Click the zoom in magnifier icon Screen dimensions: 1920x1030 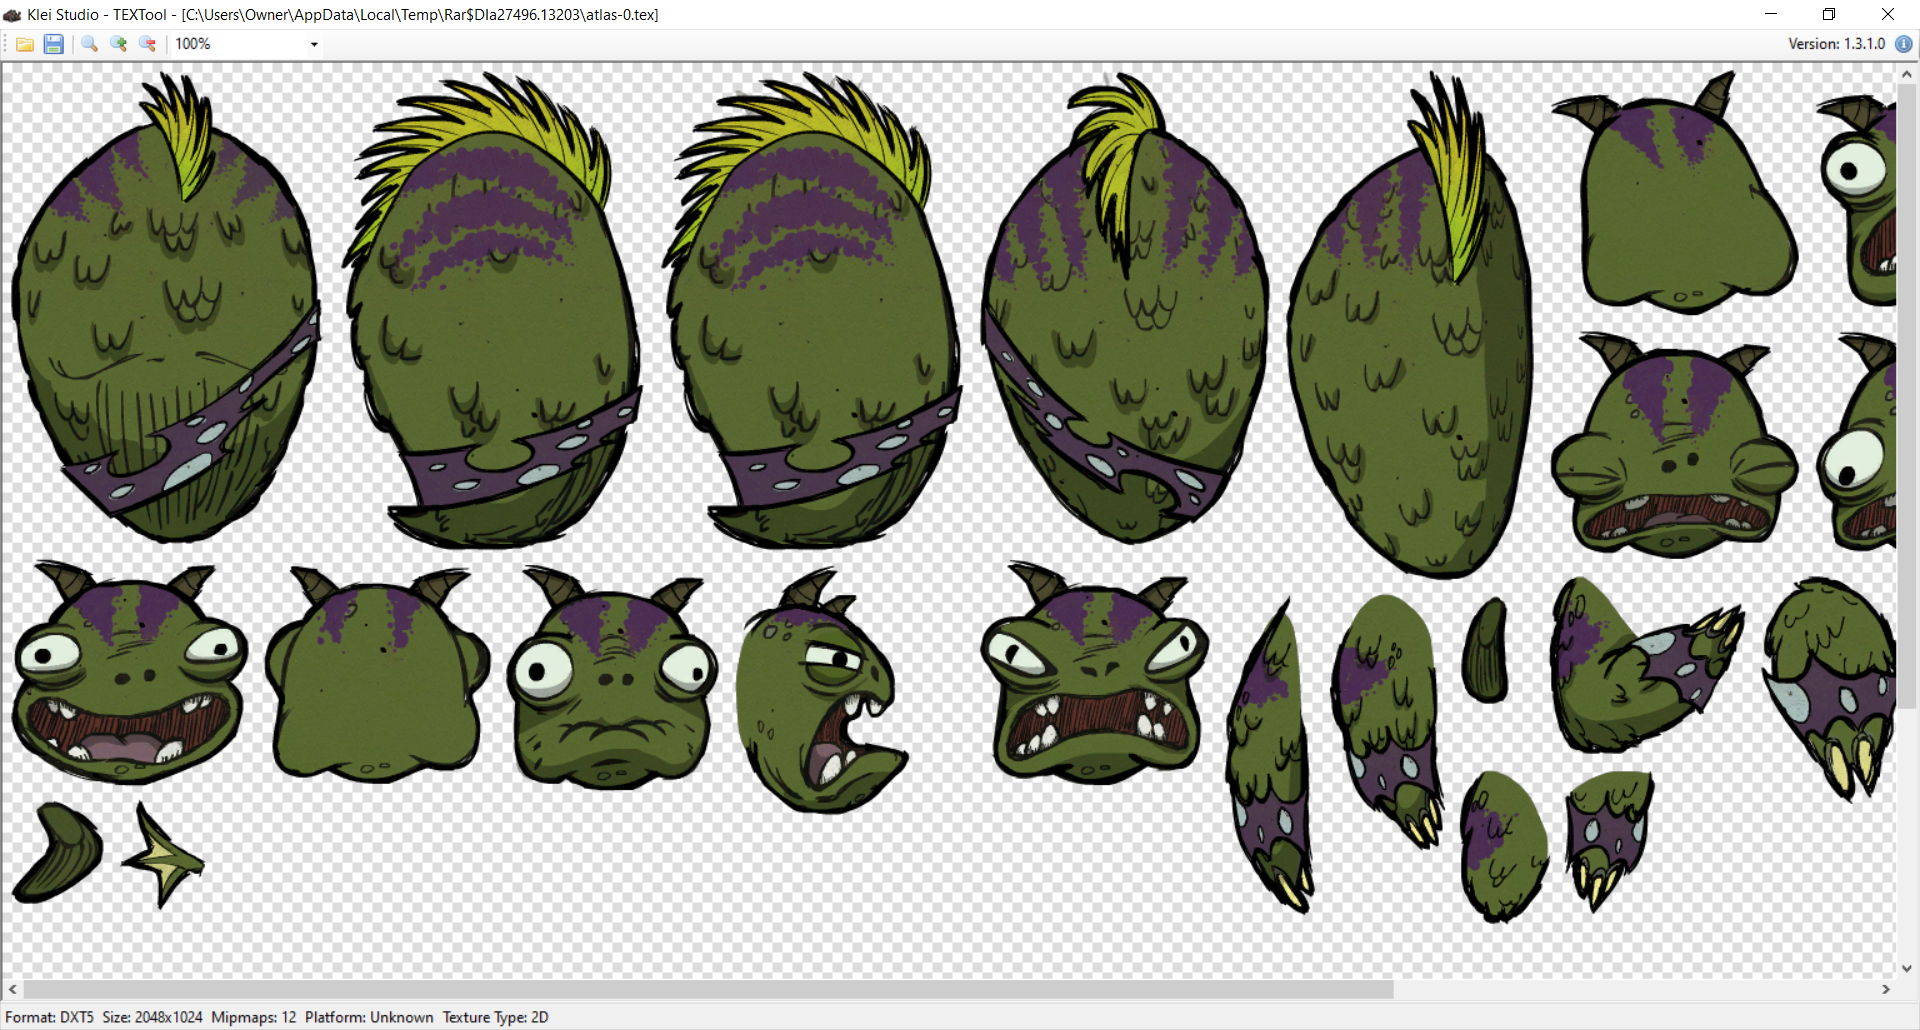[x=118, y=44]
